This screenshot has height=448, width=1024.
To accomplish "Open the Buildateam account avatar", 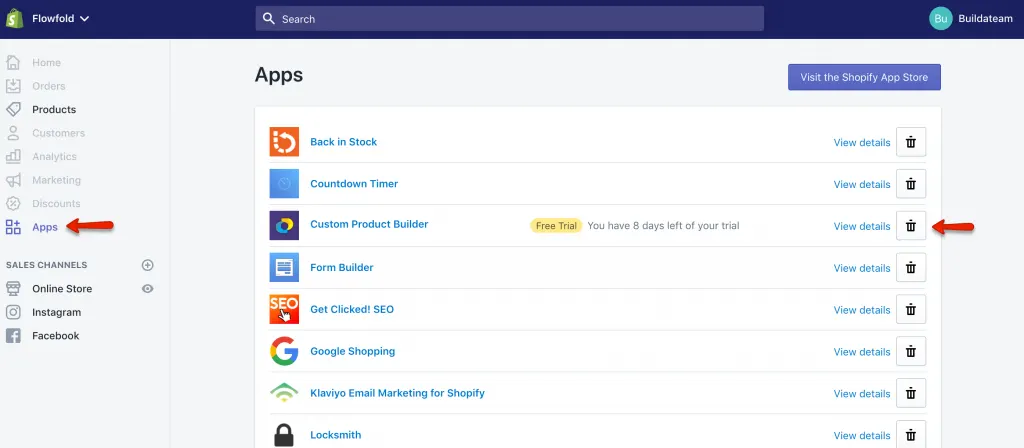I will point(940,19).
